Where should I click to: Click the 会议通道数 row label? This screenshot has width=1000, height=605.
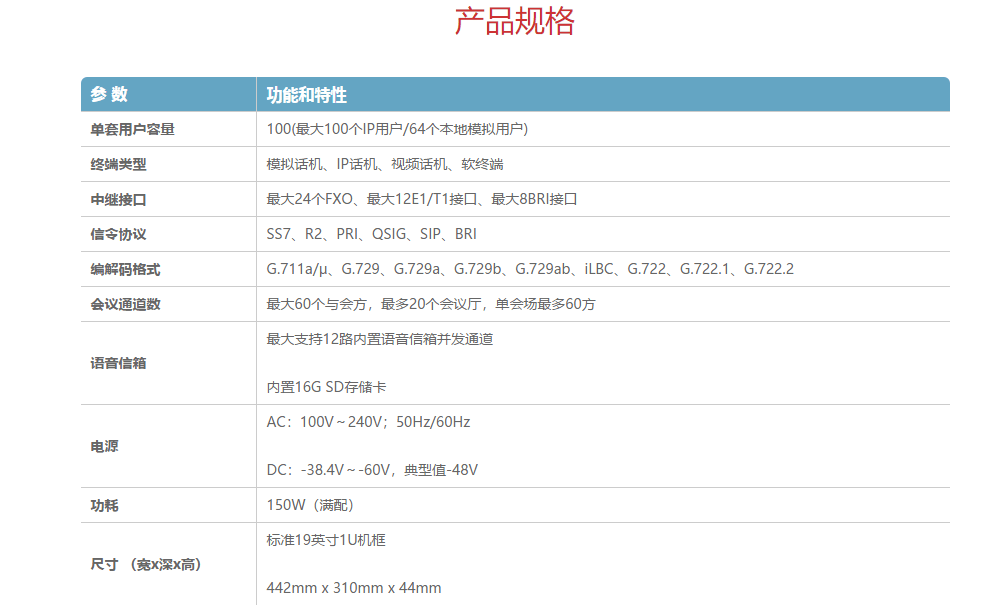point(125,304)
